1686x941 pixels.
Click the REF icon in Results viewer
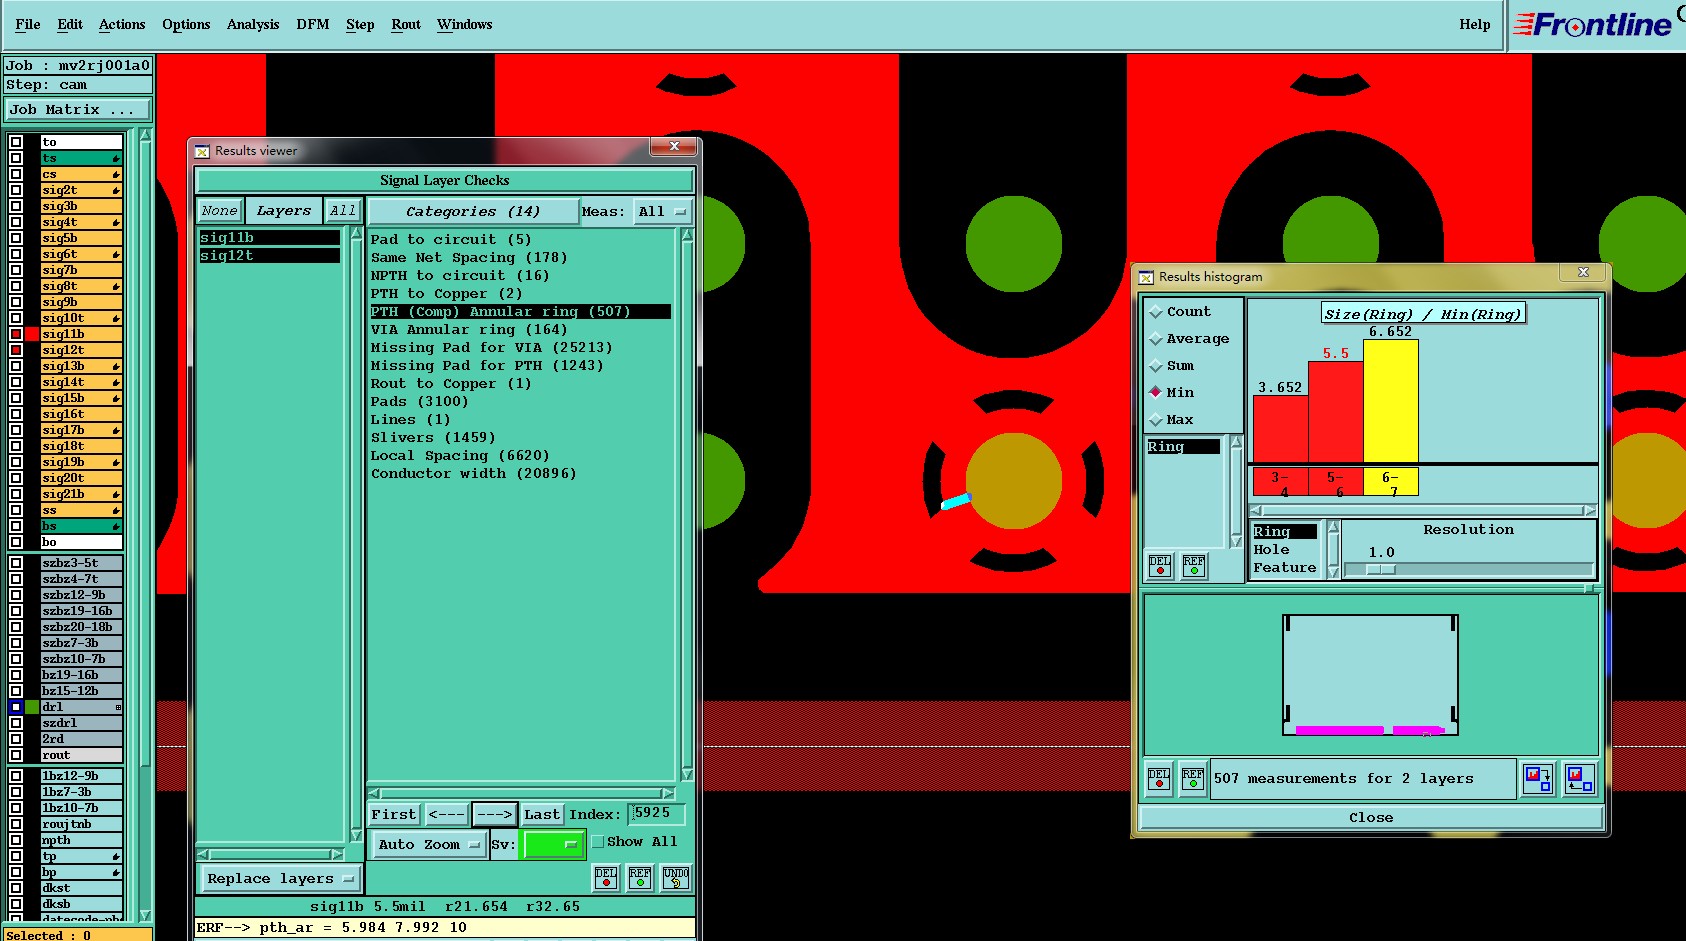click(x=640, y=878)
